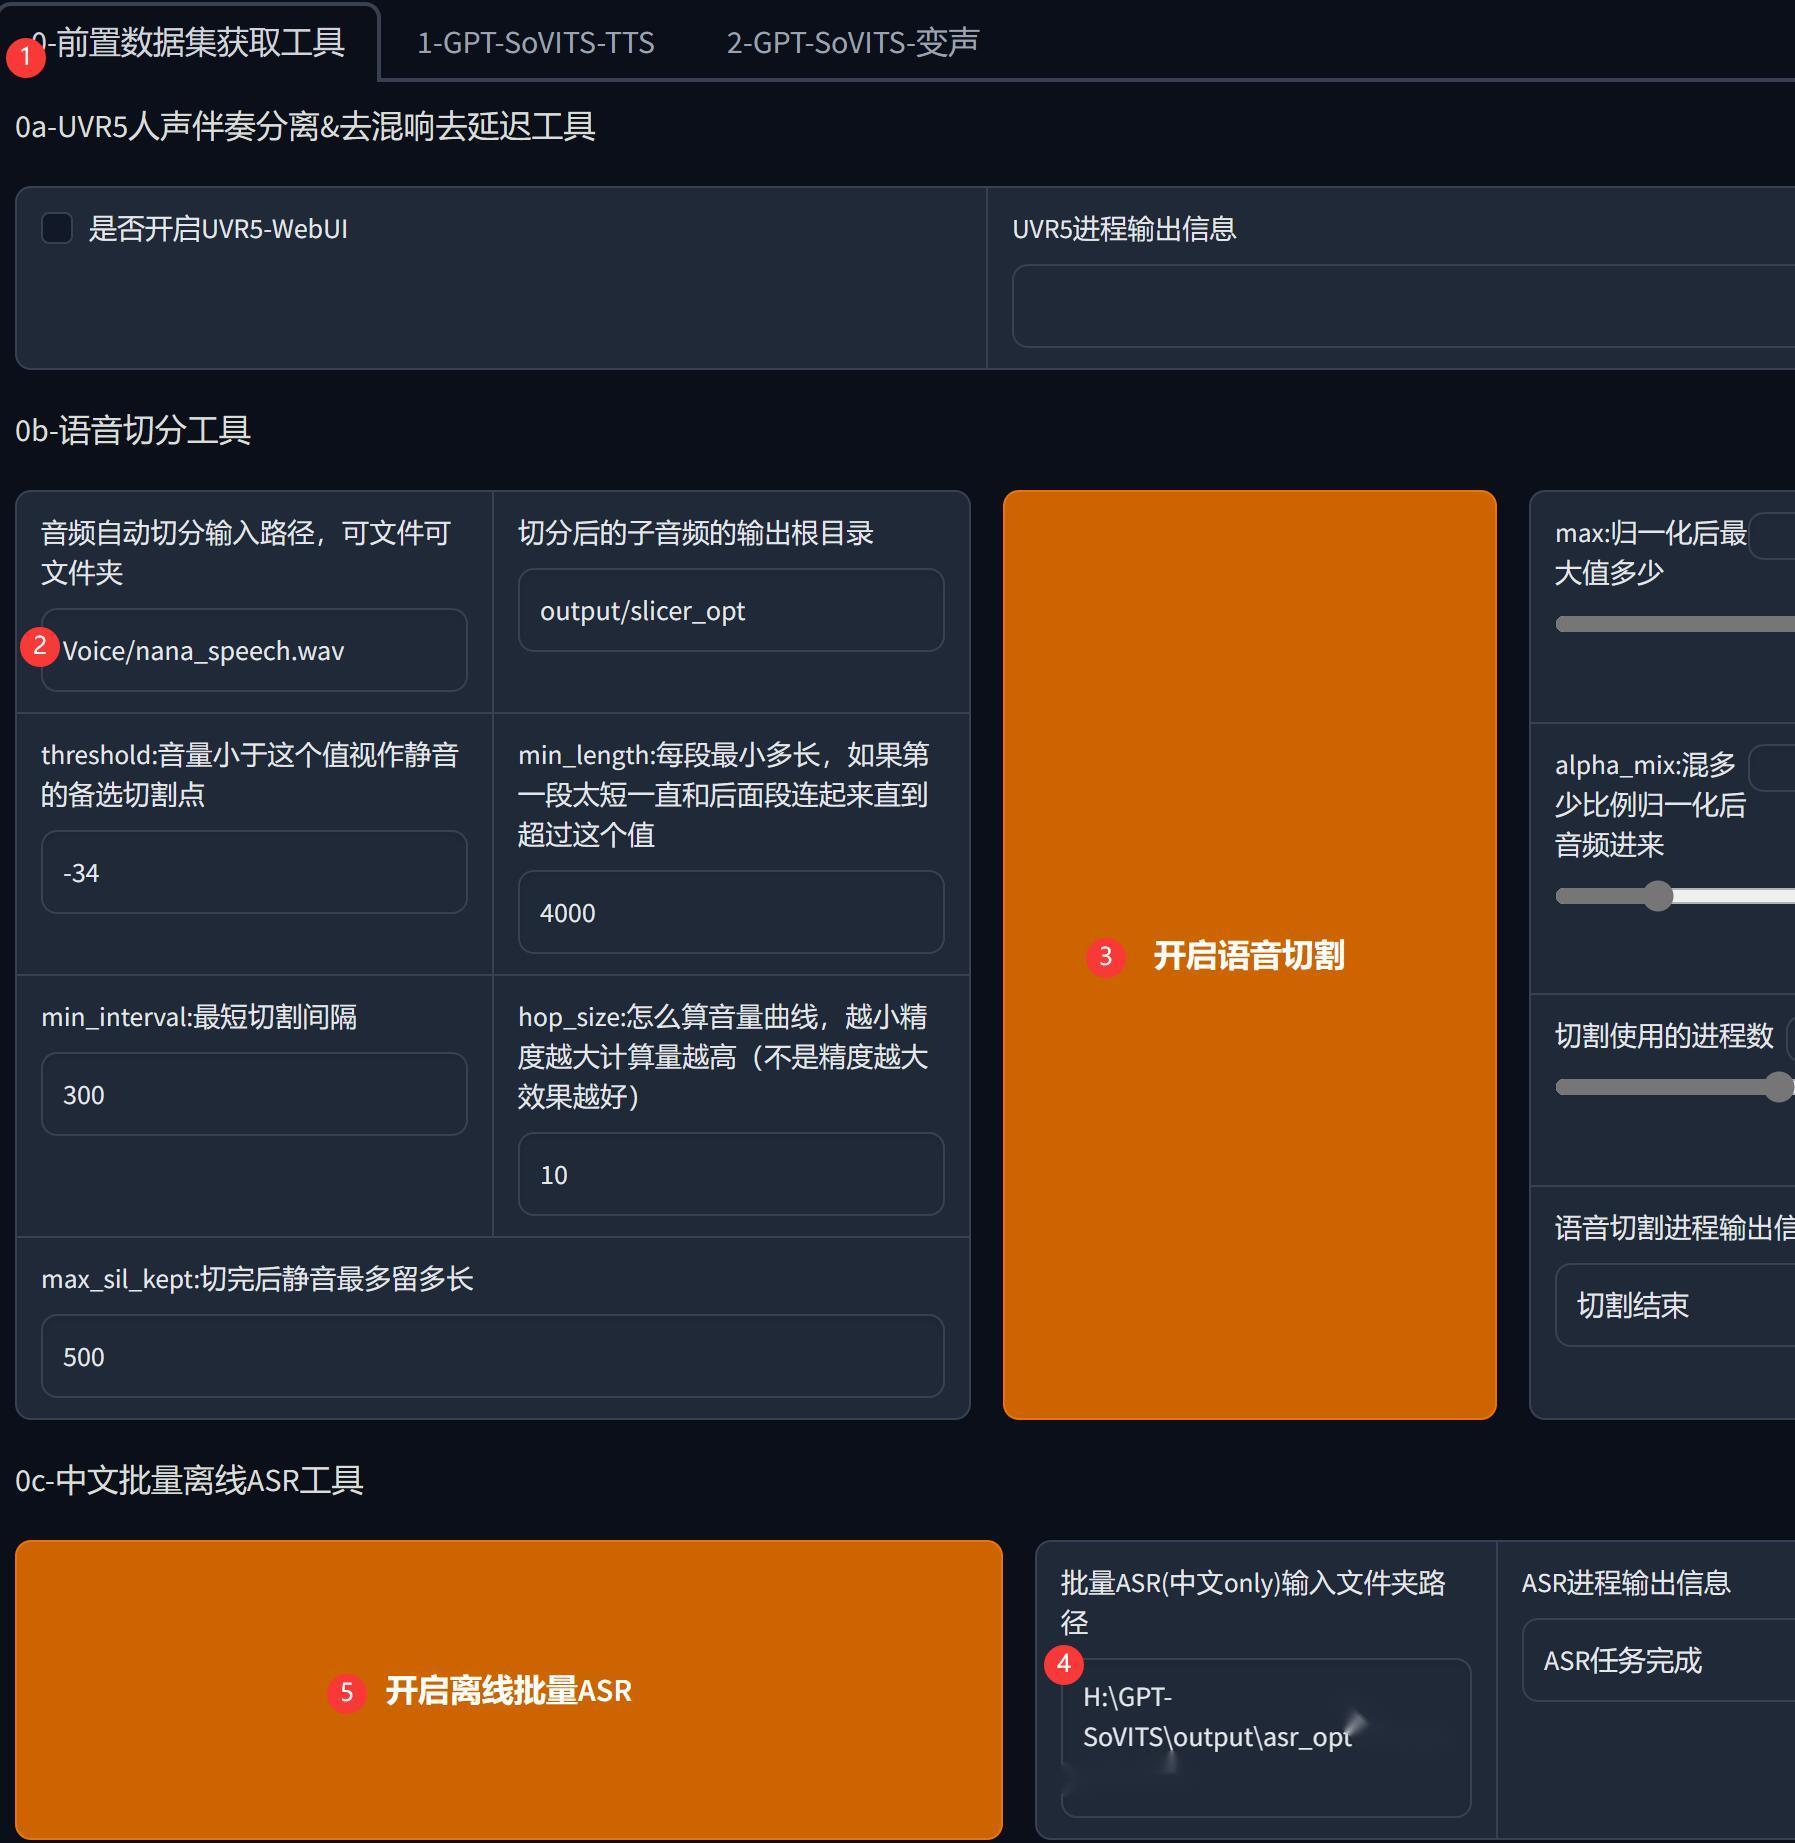Click the max value number box

coord(1772,537)
